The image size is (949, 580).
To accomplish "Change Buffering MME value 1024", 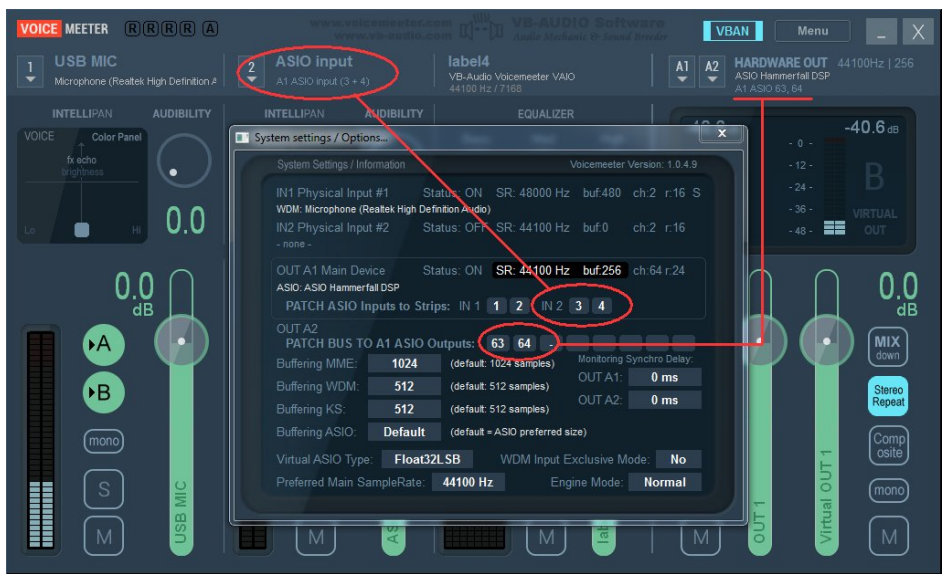I will coord(404,363).
